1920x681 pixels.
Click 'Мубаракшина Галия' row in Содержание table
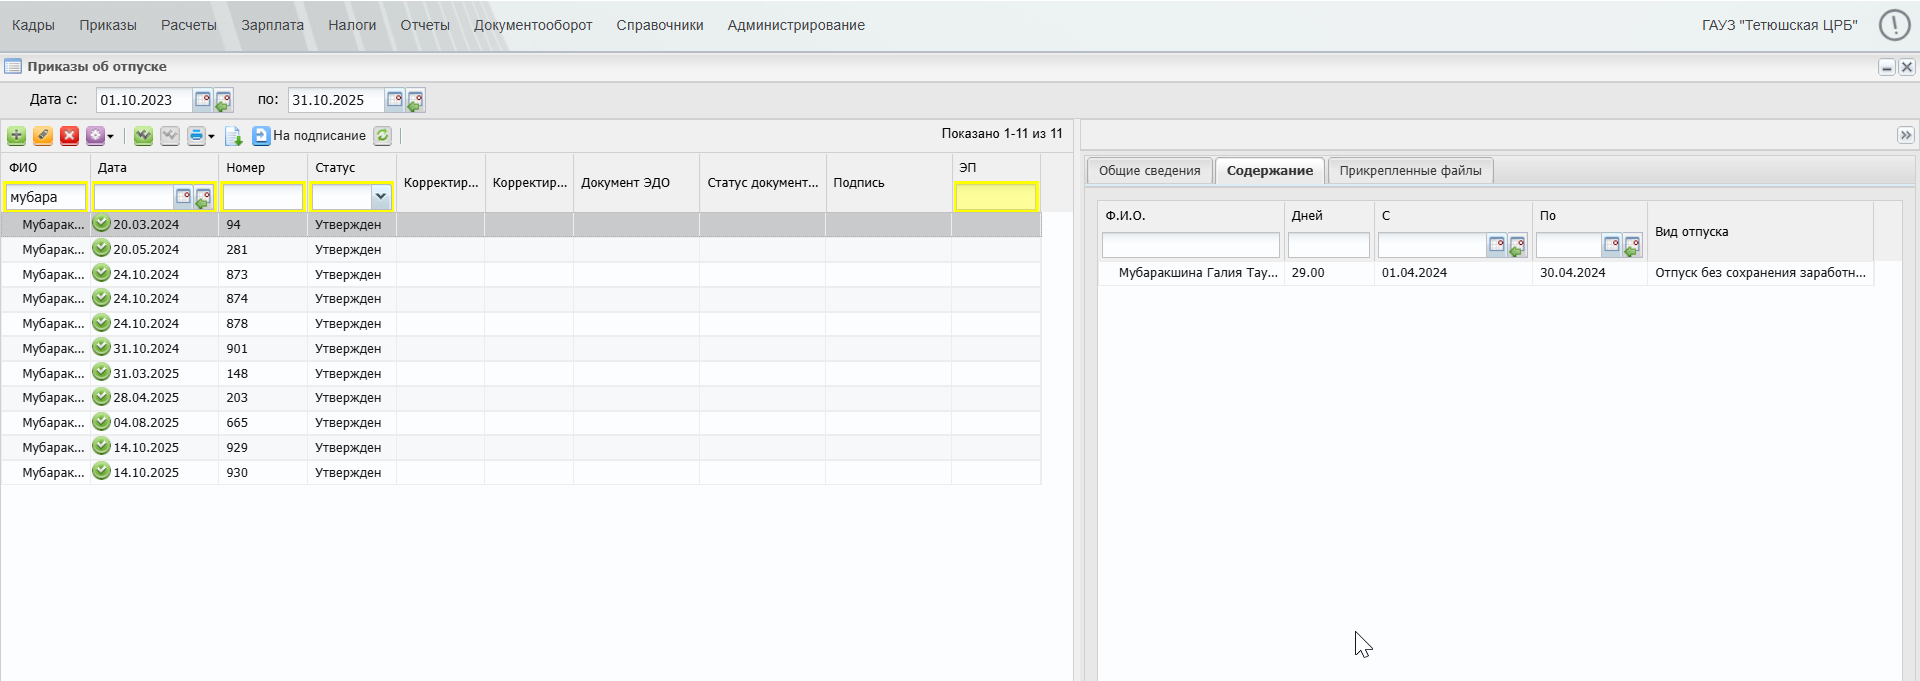pos(1486,273)
